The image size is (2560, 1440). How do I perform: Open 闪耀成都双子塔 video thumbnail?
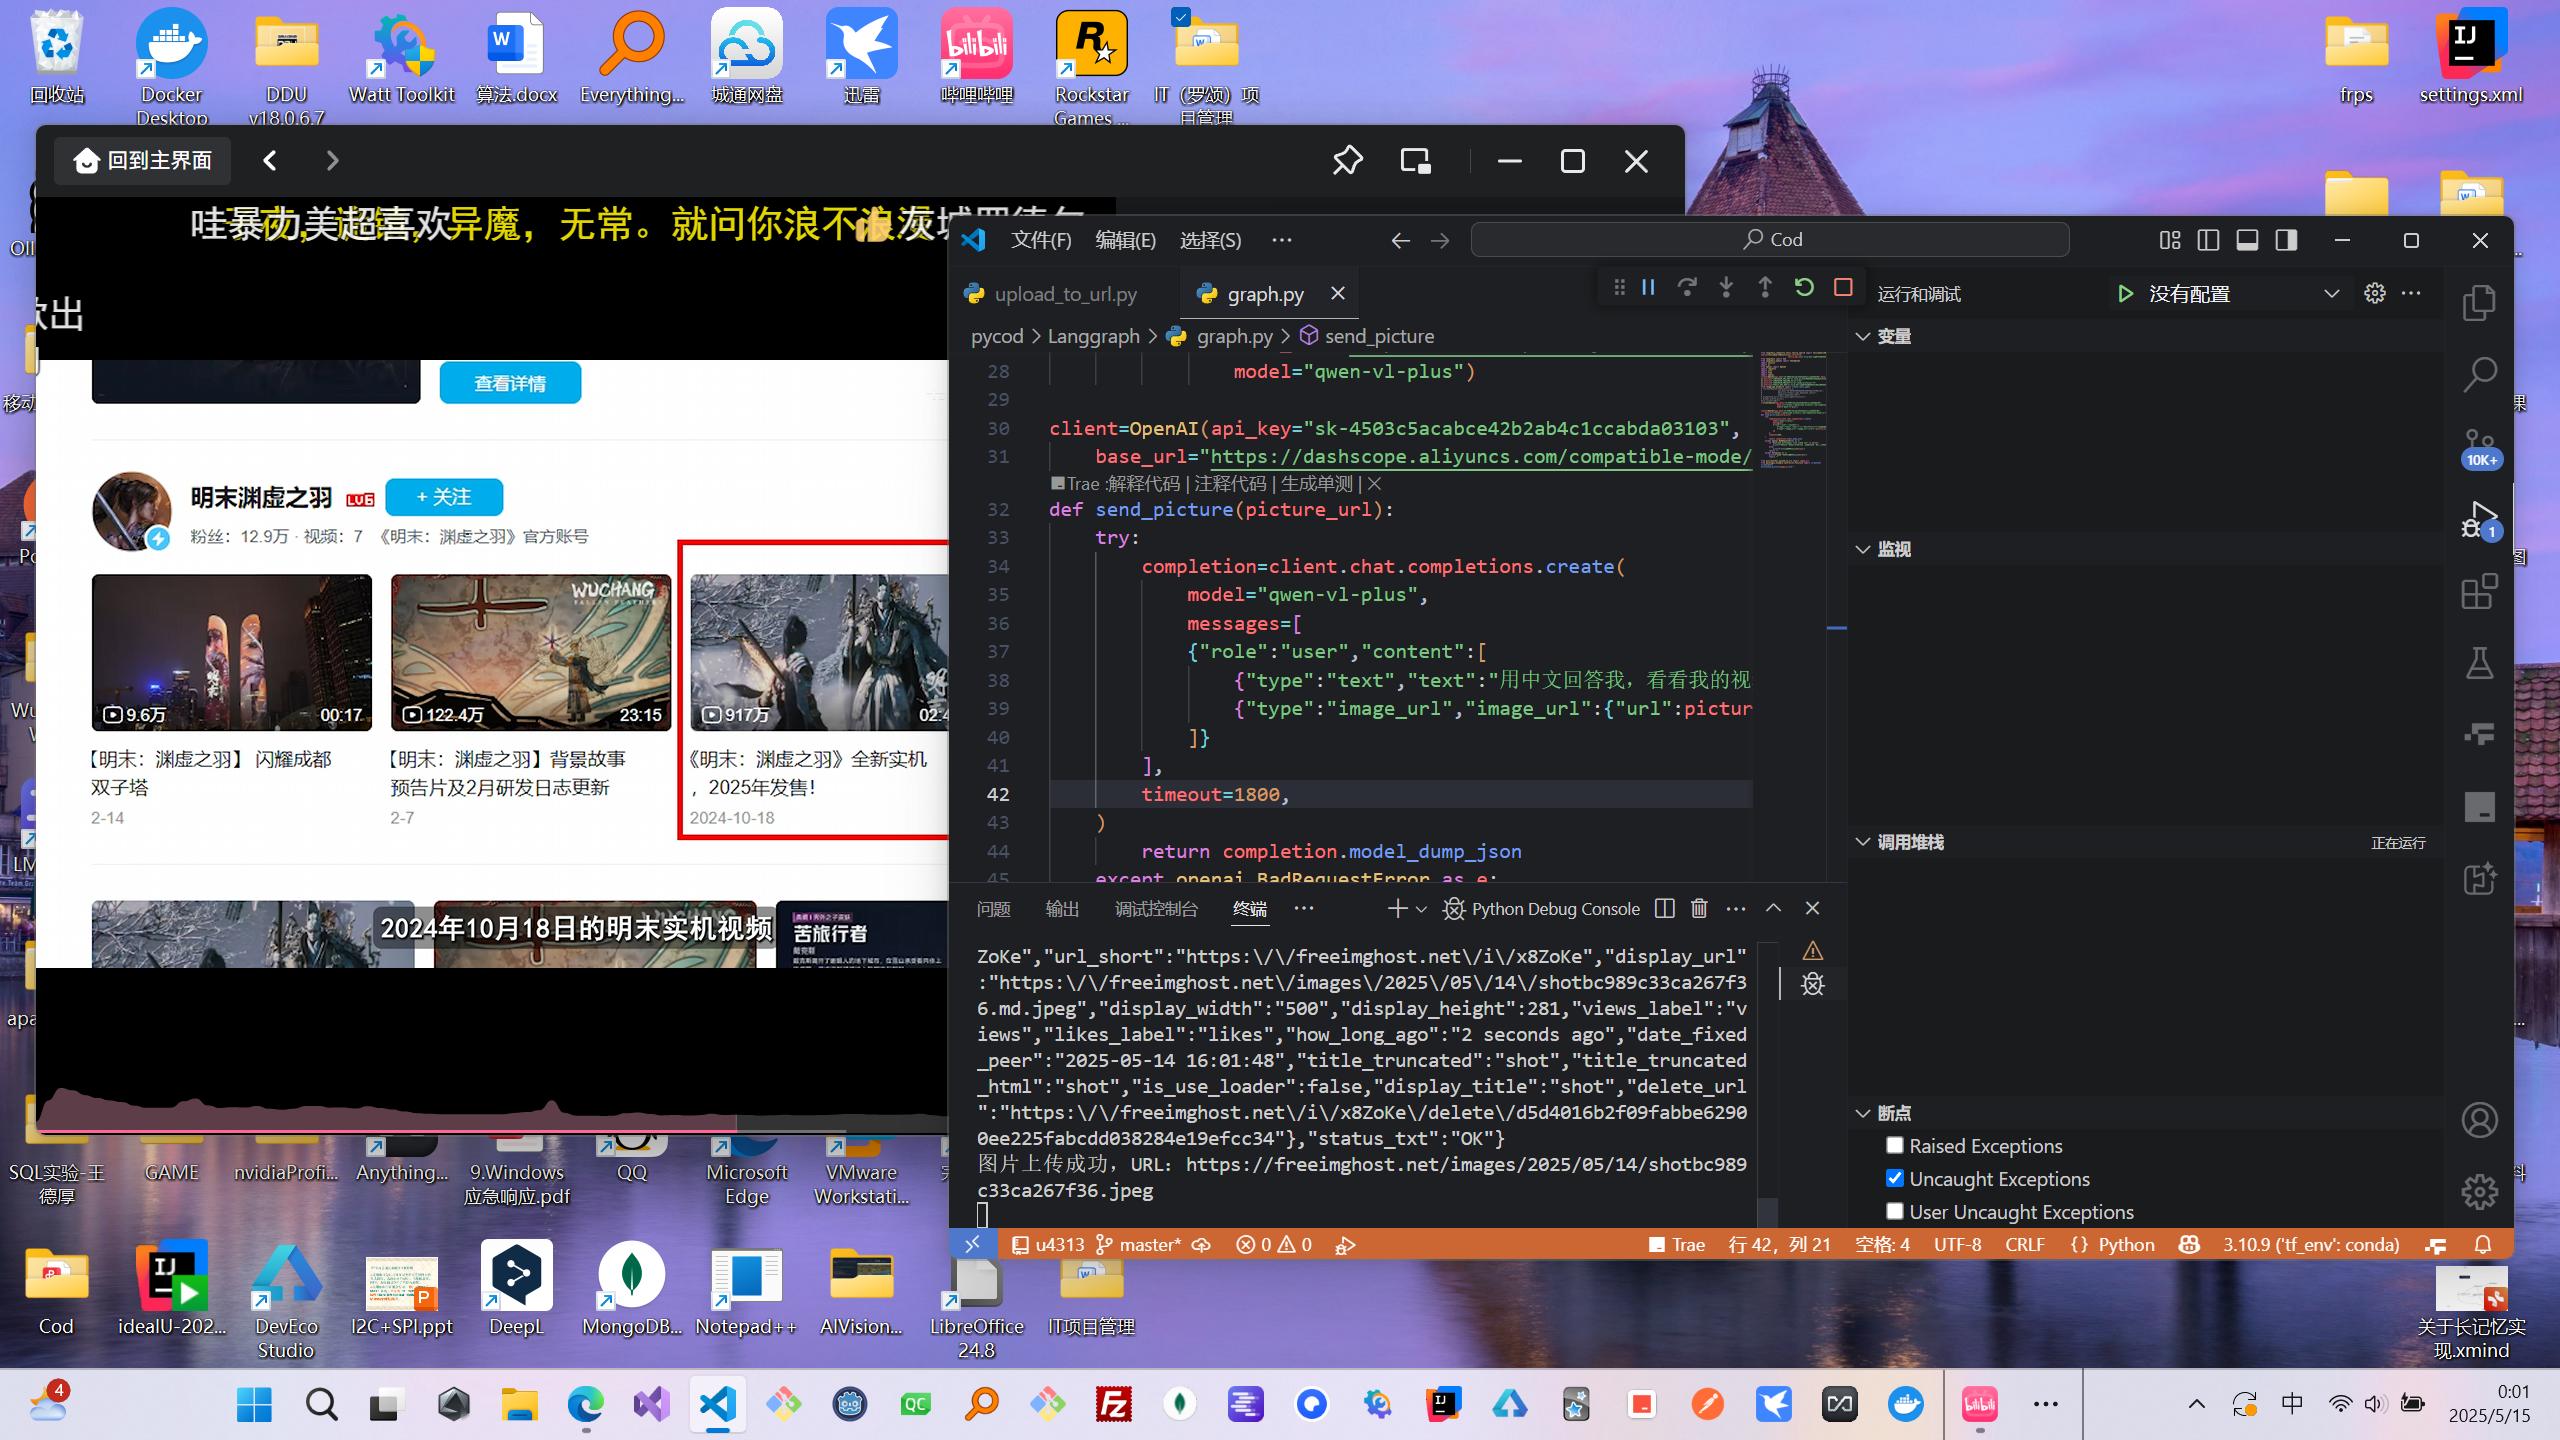pos(231,652)
